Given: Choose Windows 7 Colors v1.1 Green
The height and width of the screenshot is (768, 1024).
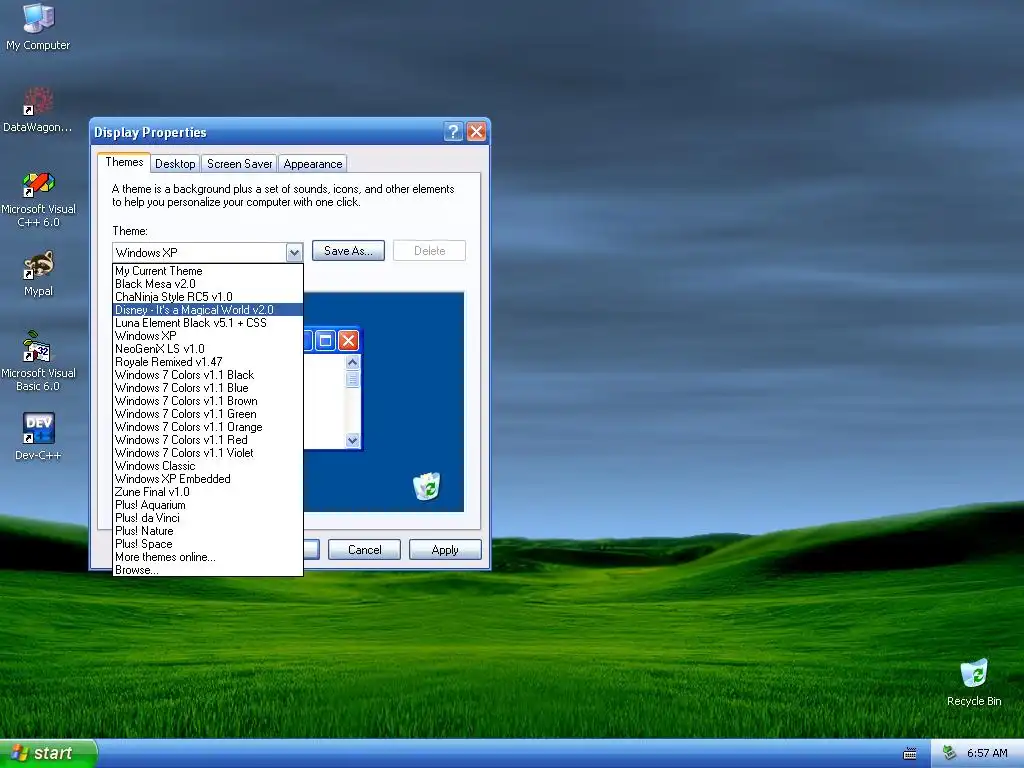Looking at the screenshot, I should point(208,414).
